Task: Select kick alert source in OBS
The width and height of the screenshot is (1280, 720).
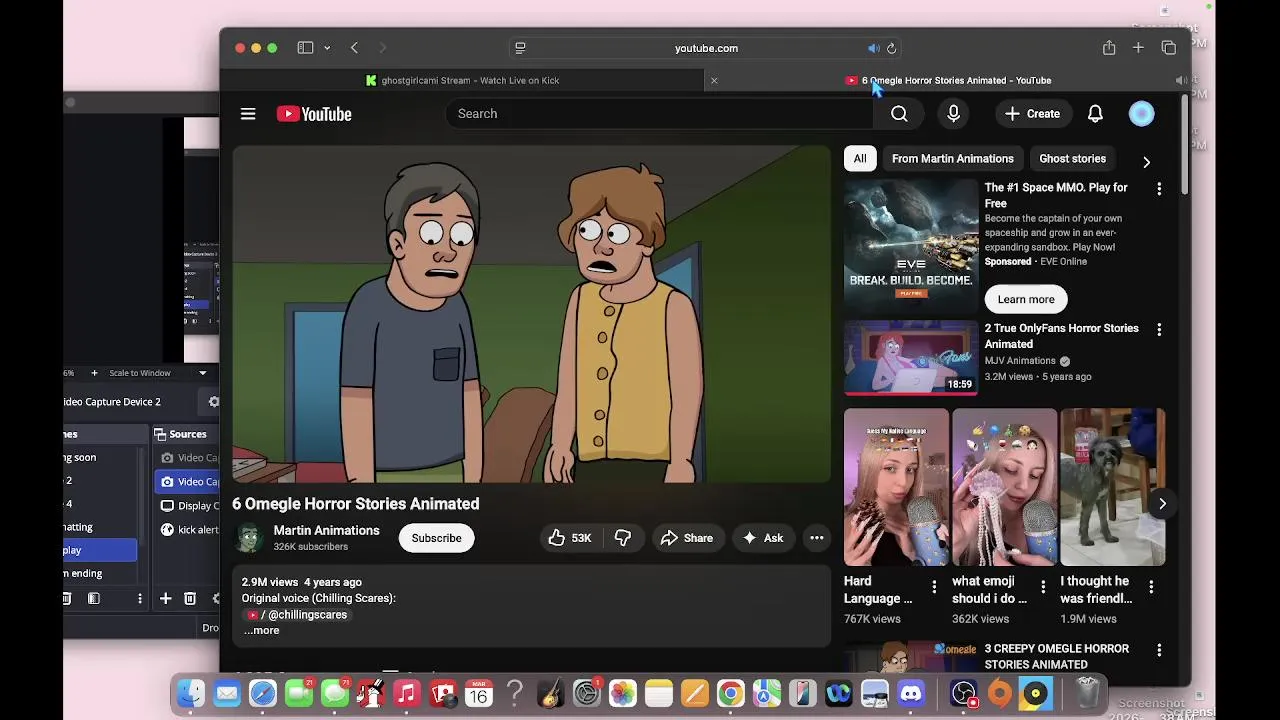Action: tap(188, 530)
